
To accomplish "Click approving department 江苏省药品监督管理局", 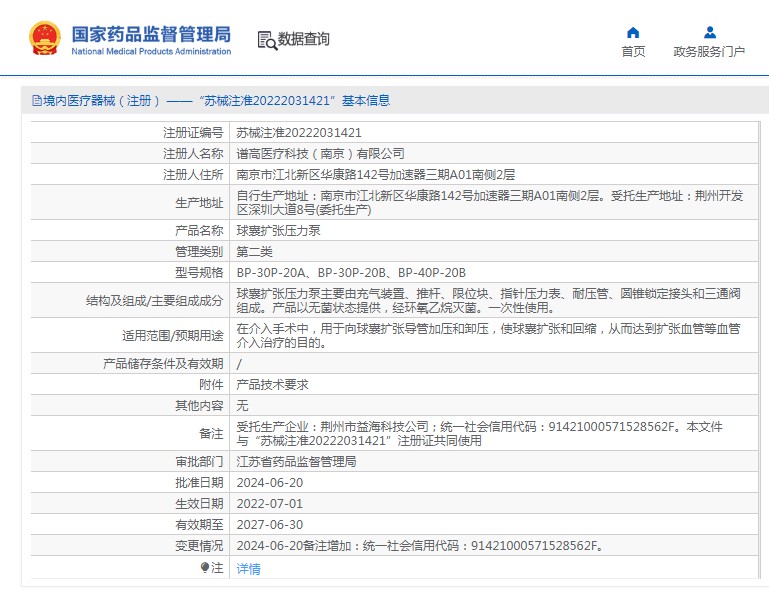I will [x=296, y=462].
